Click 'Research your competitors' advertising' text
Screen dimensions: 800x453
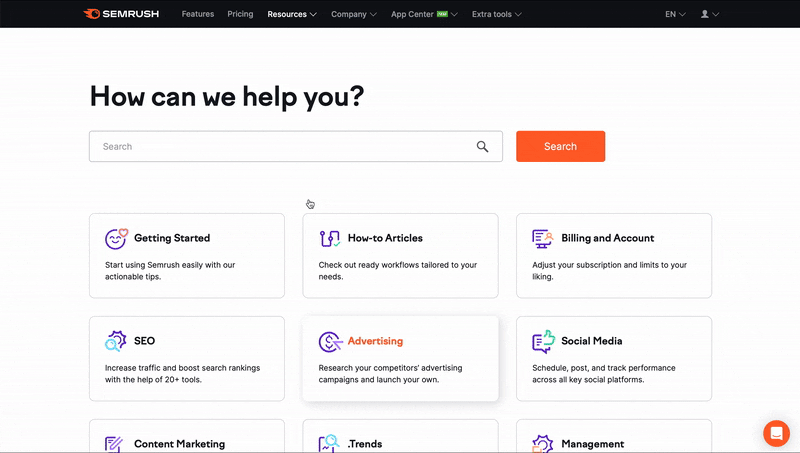[x=390, y=374]
